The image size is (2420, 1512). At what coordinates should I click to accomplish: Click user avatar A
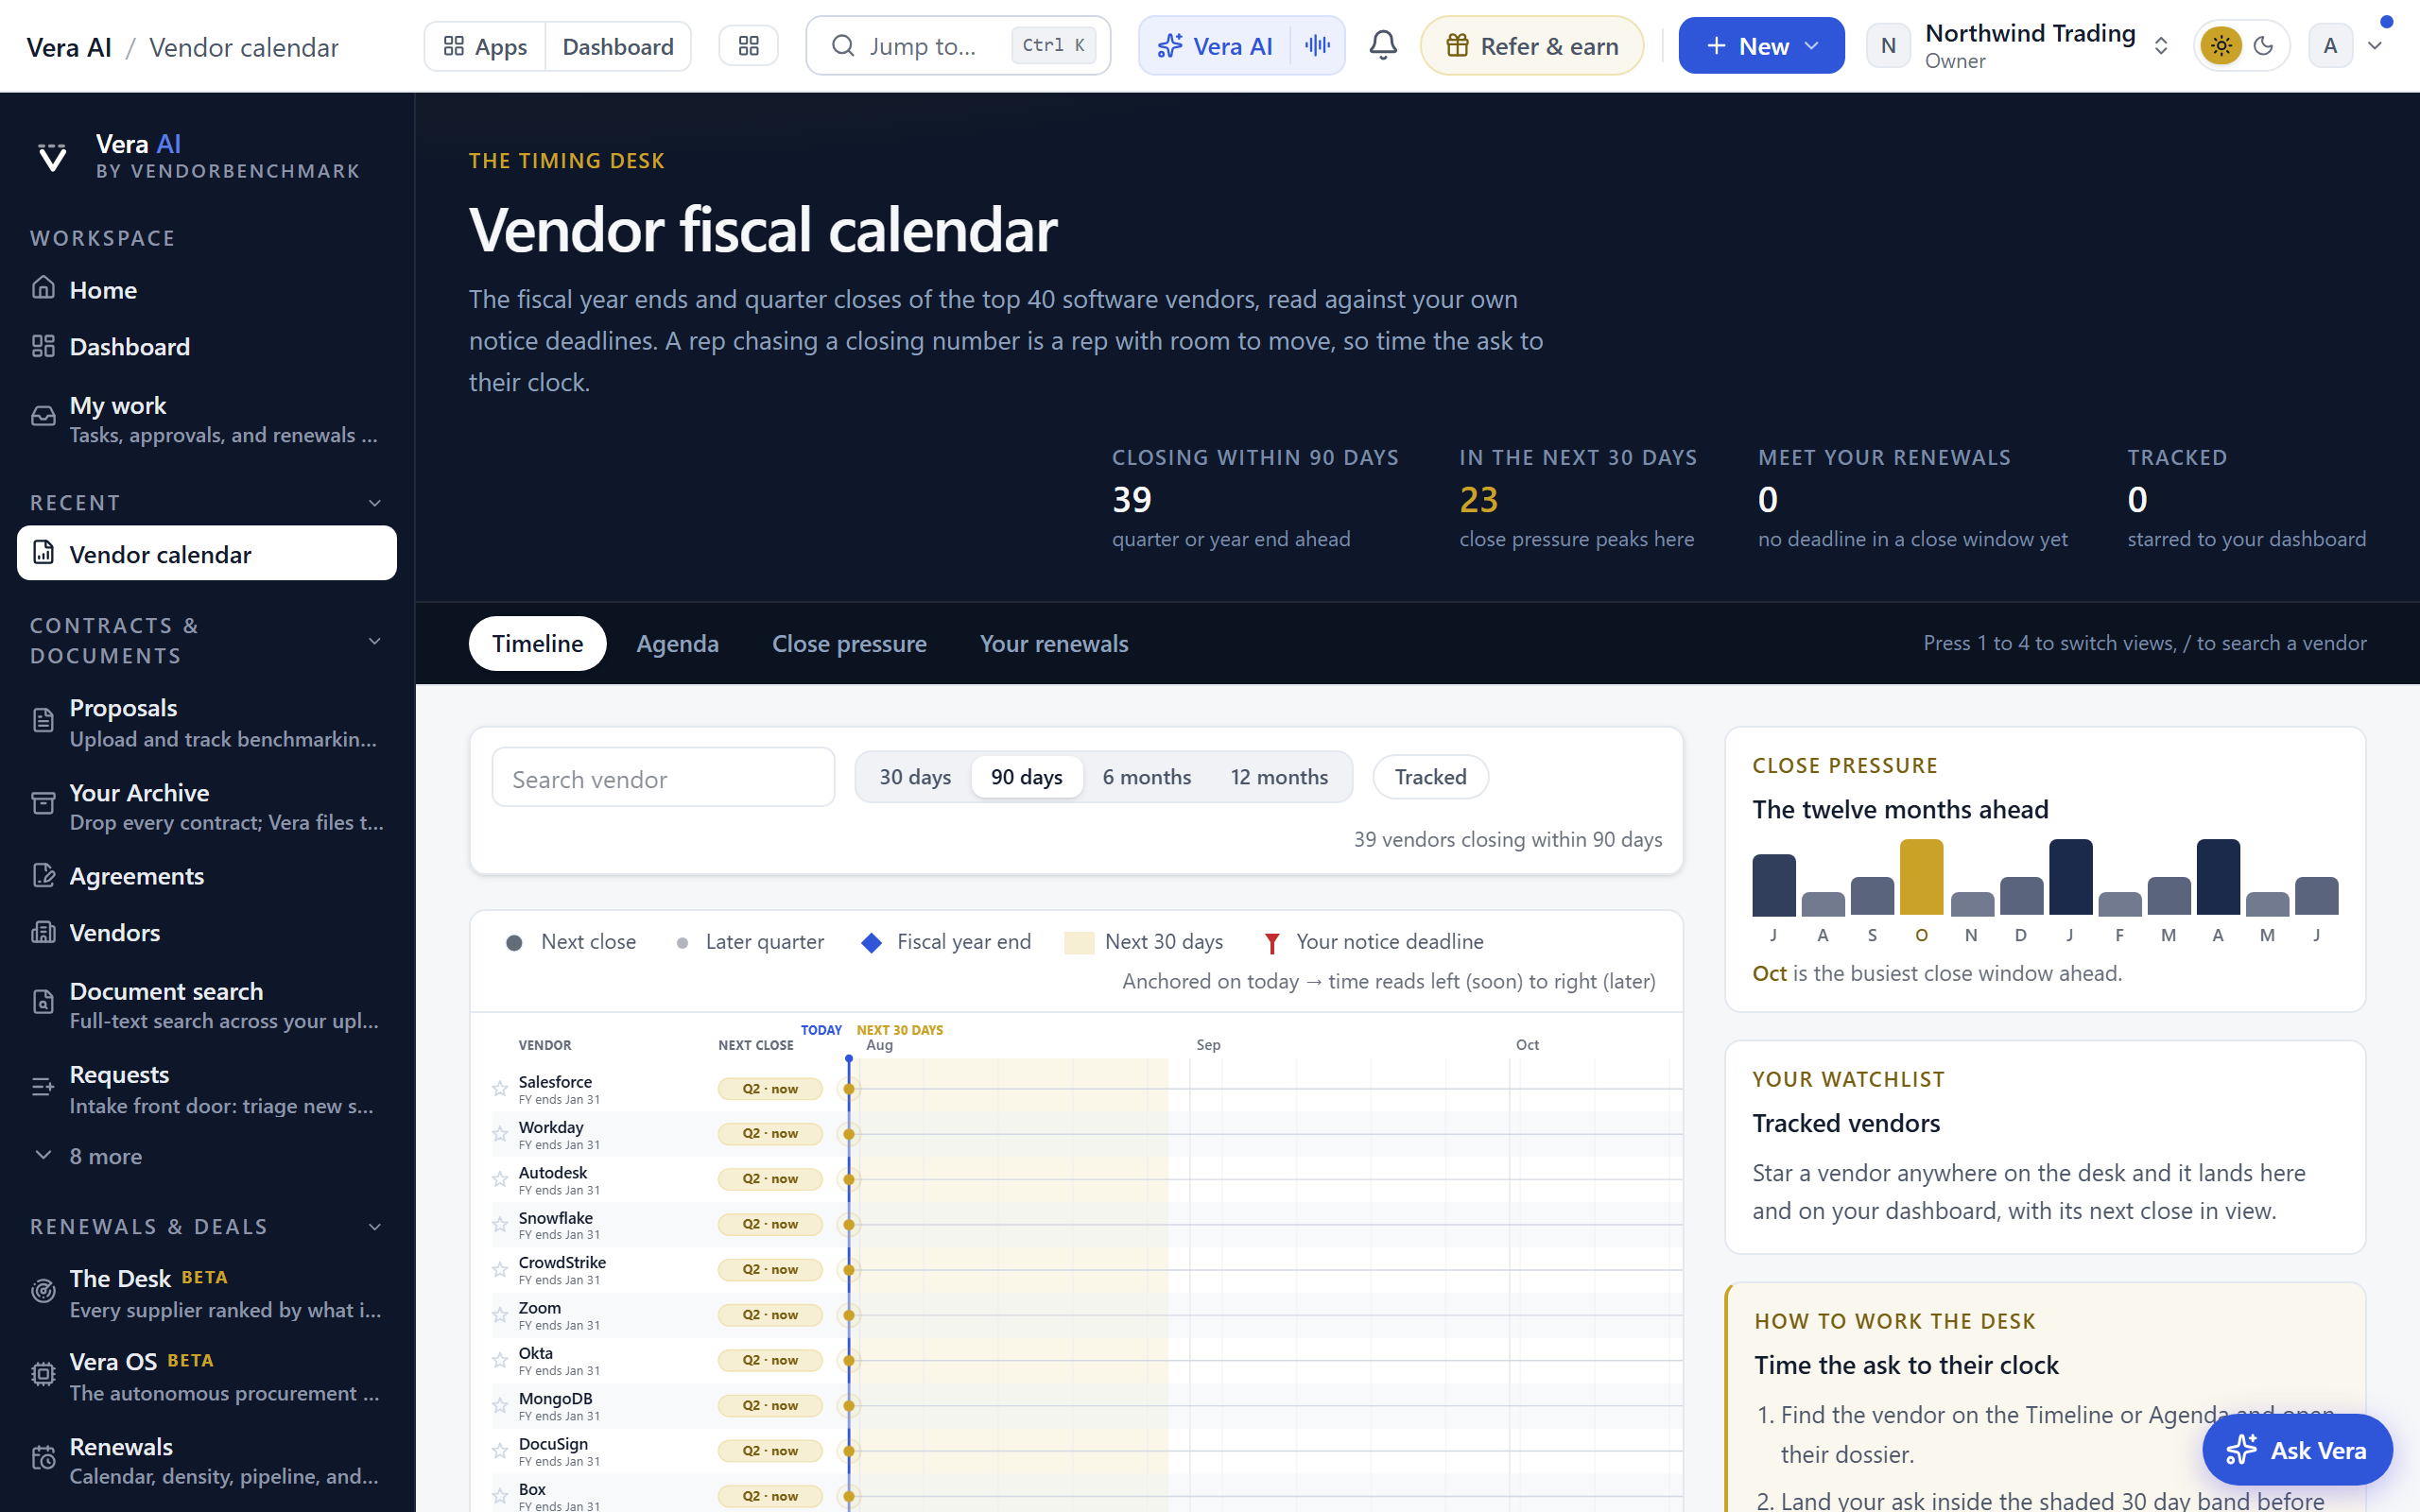tap(2330, 46)
